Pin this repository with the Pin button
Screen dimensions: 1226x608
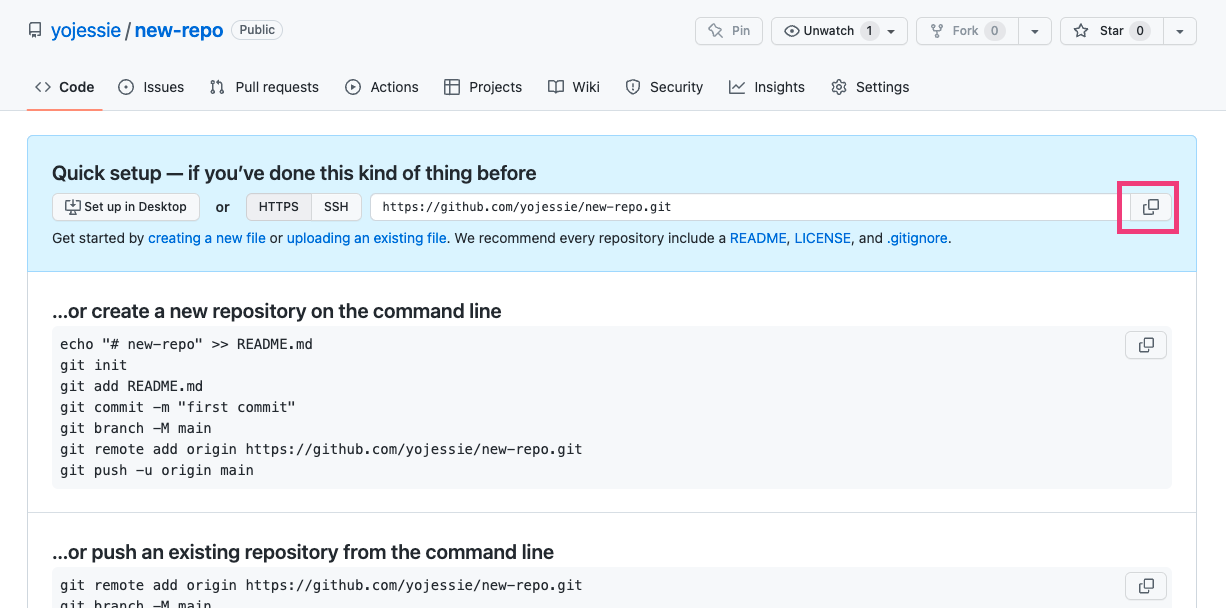729,31
